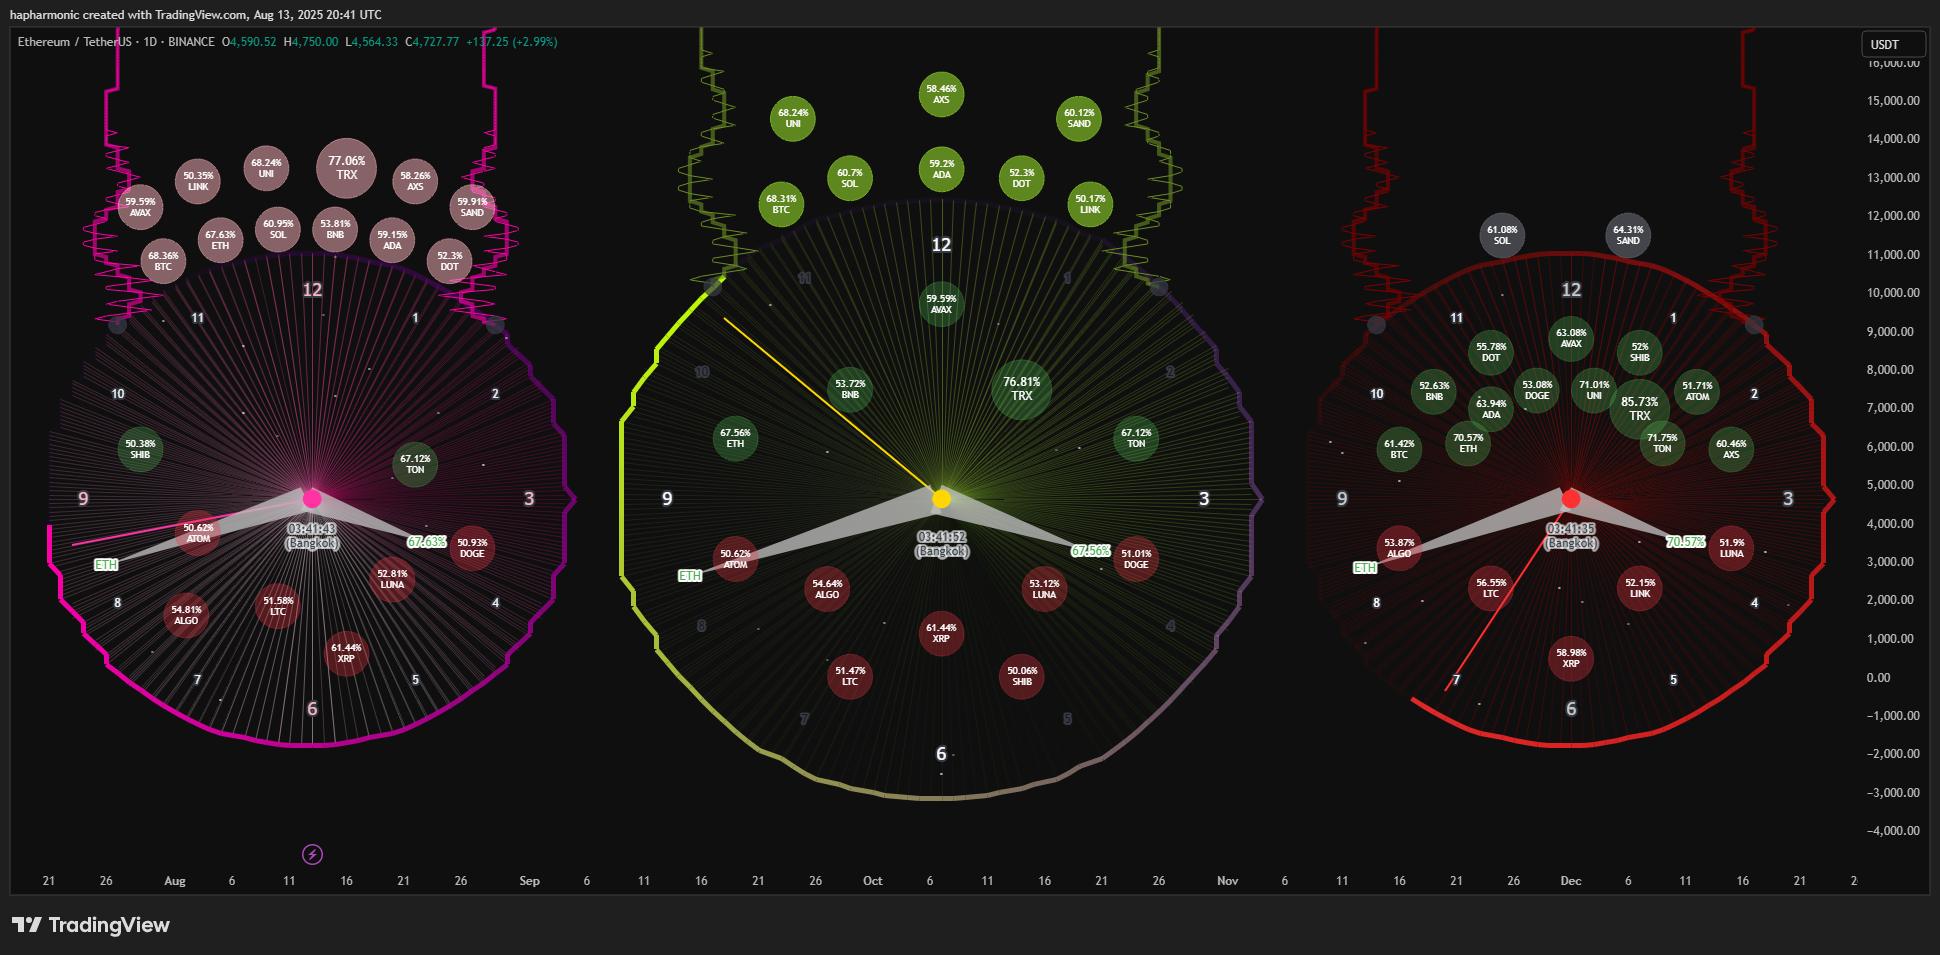Click the 68.36% BTC bubble

pyautogui.click(x=163, y=261)
